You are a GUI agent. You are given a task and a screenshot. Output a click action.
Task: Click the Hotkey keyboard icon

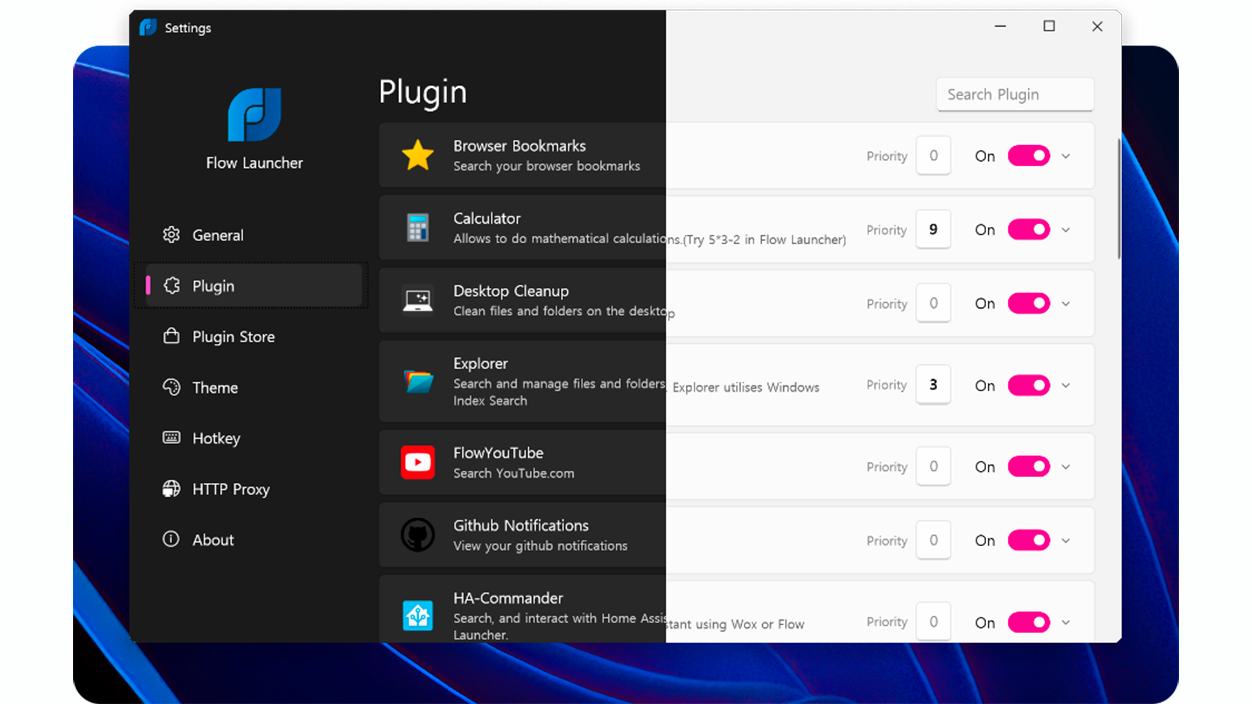coord(171,438)
